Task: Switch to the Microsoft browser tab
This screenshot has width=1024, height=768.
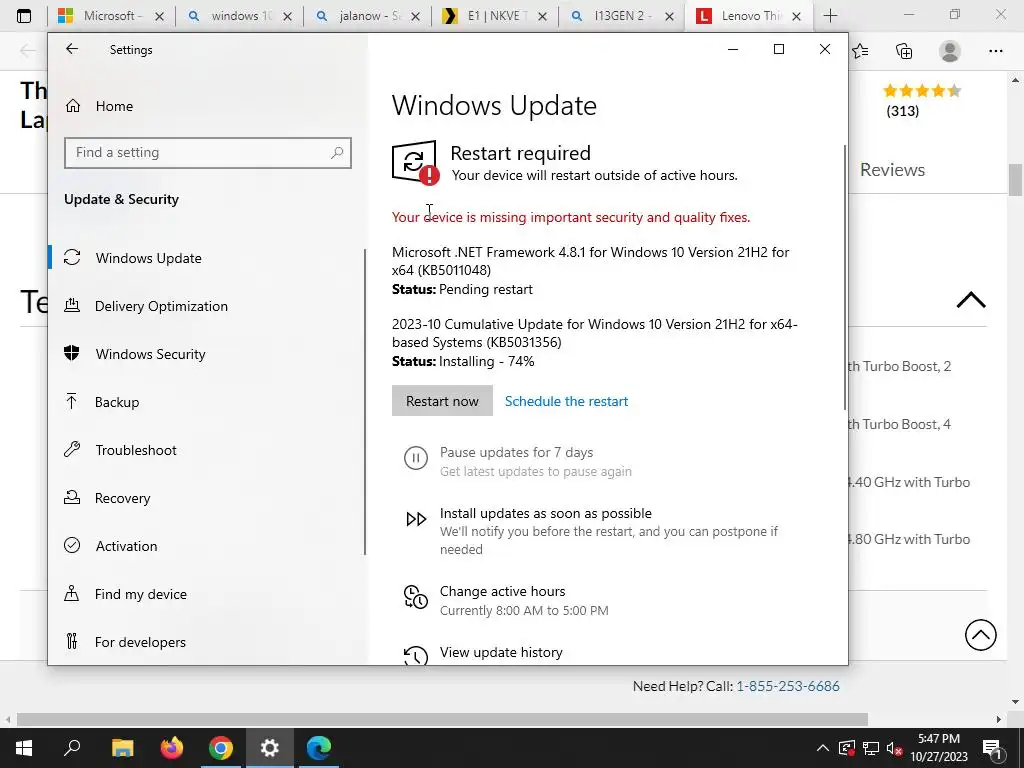Action: [x=111, y=16]
